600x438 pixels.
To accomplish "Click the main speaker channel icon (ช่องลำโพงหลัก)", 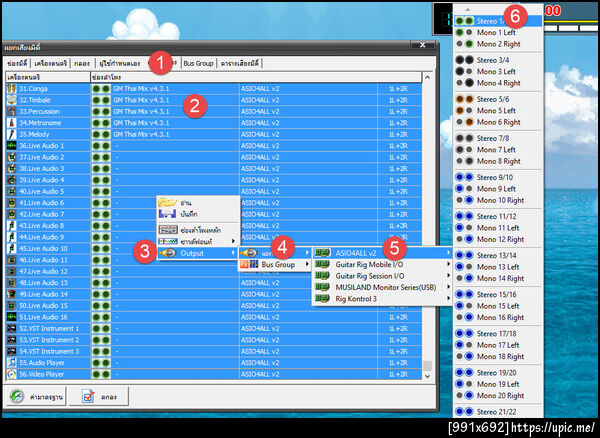I will click(168, 230).
